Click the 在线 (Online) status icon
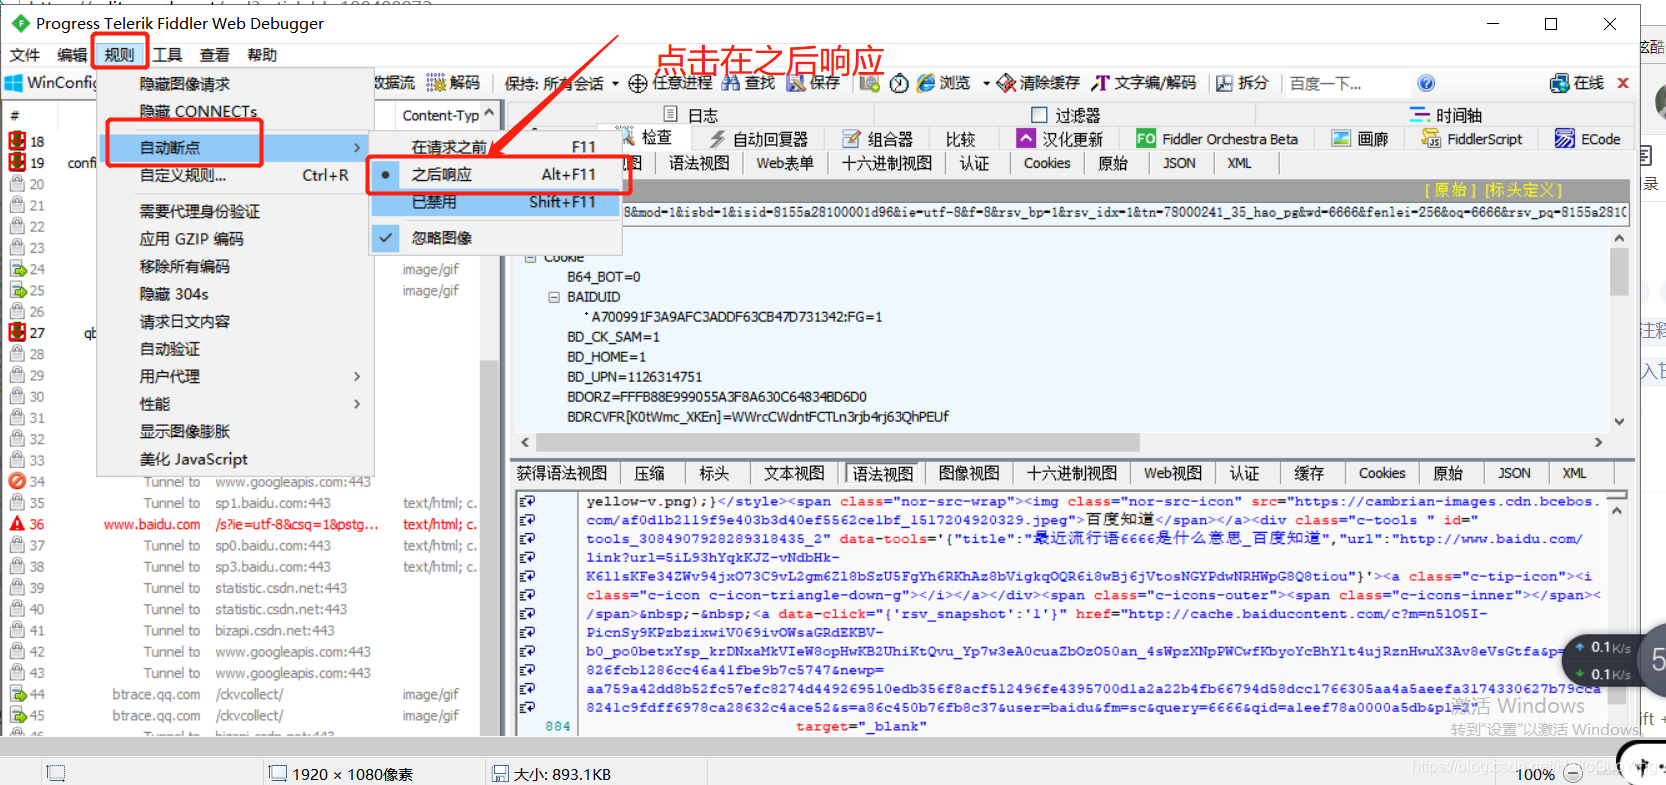The height and width of the screenshot is (785, 1666). 1559,83
